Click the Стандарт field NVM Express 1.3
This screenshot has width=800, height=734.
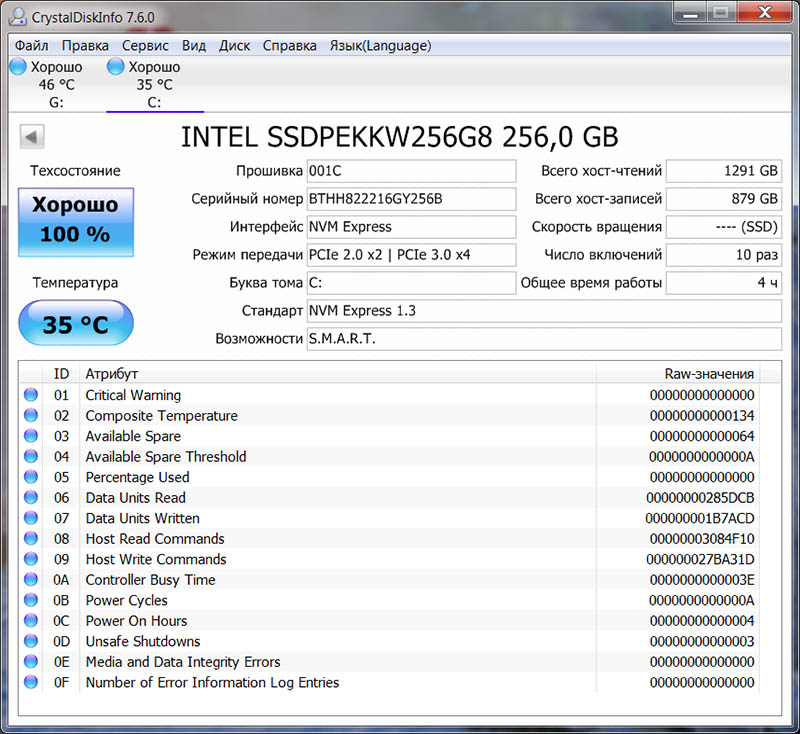pyautogui.click(x=544, y=311)
